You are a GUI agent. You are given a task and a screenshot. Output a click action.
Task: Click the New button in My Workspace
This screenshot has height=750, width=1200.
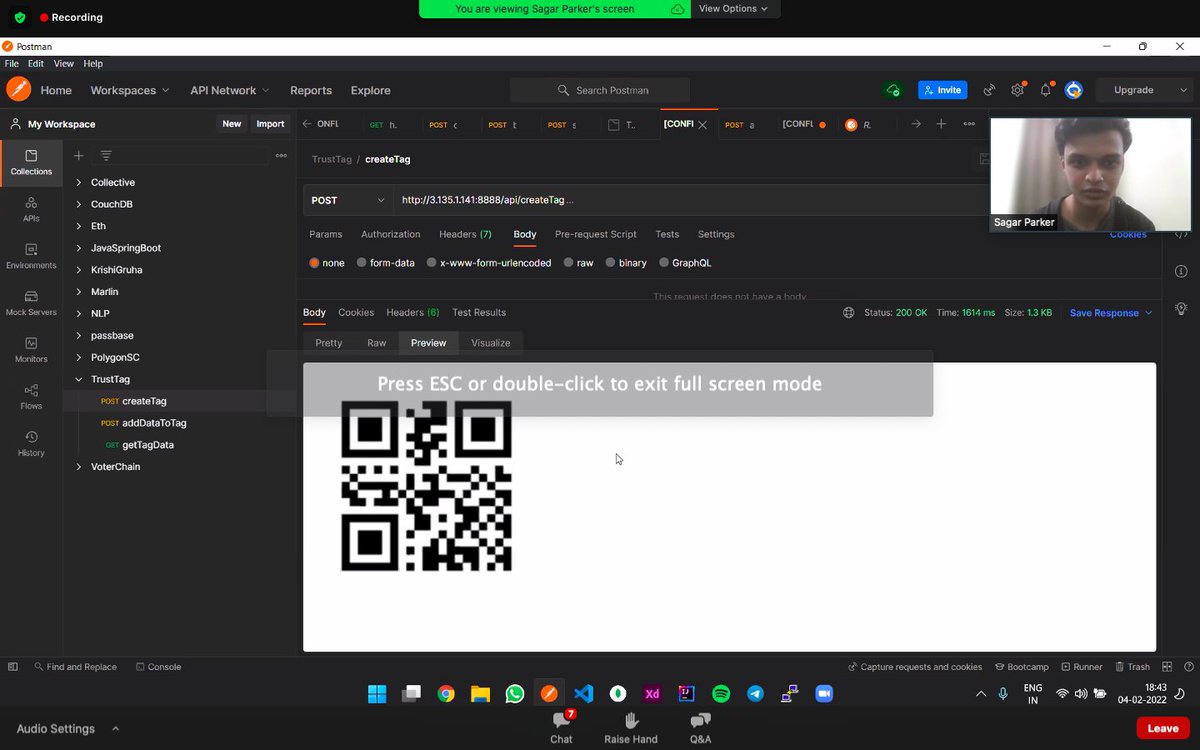tap(232, 124)
